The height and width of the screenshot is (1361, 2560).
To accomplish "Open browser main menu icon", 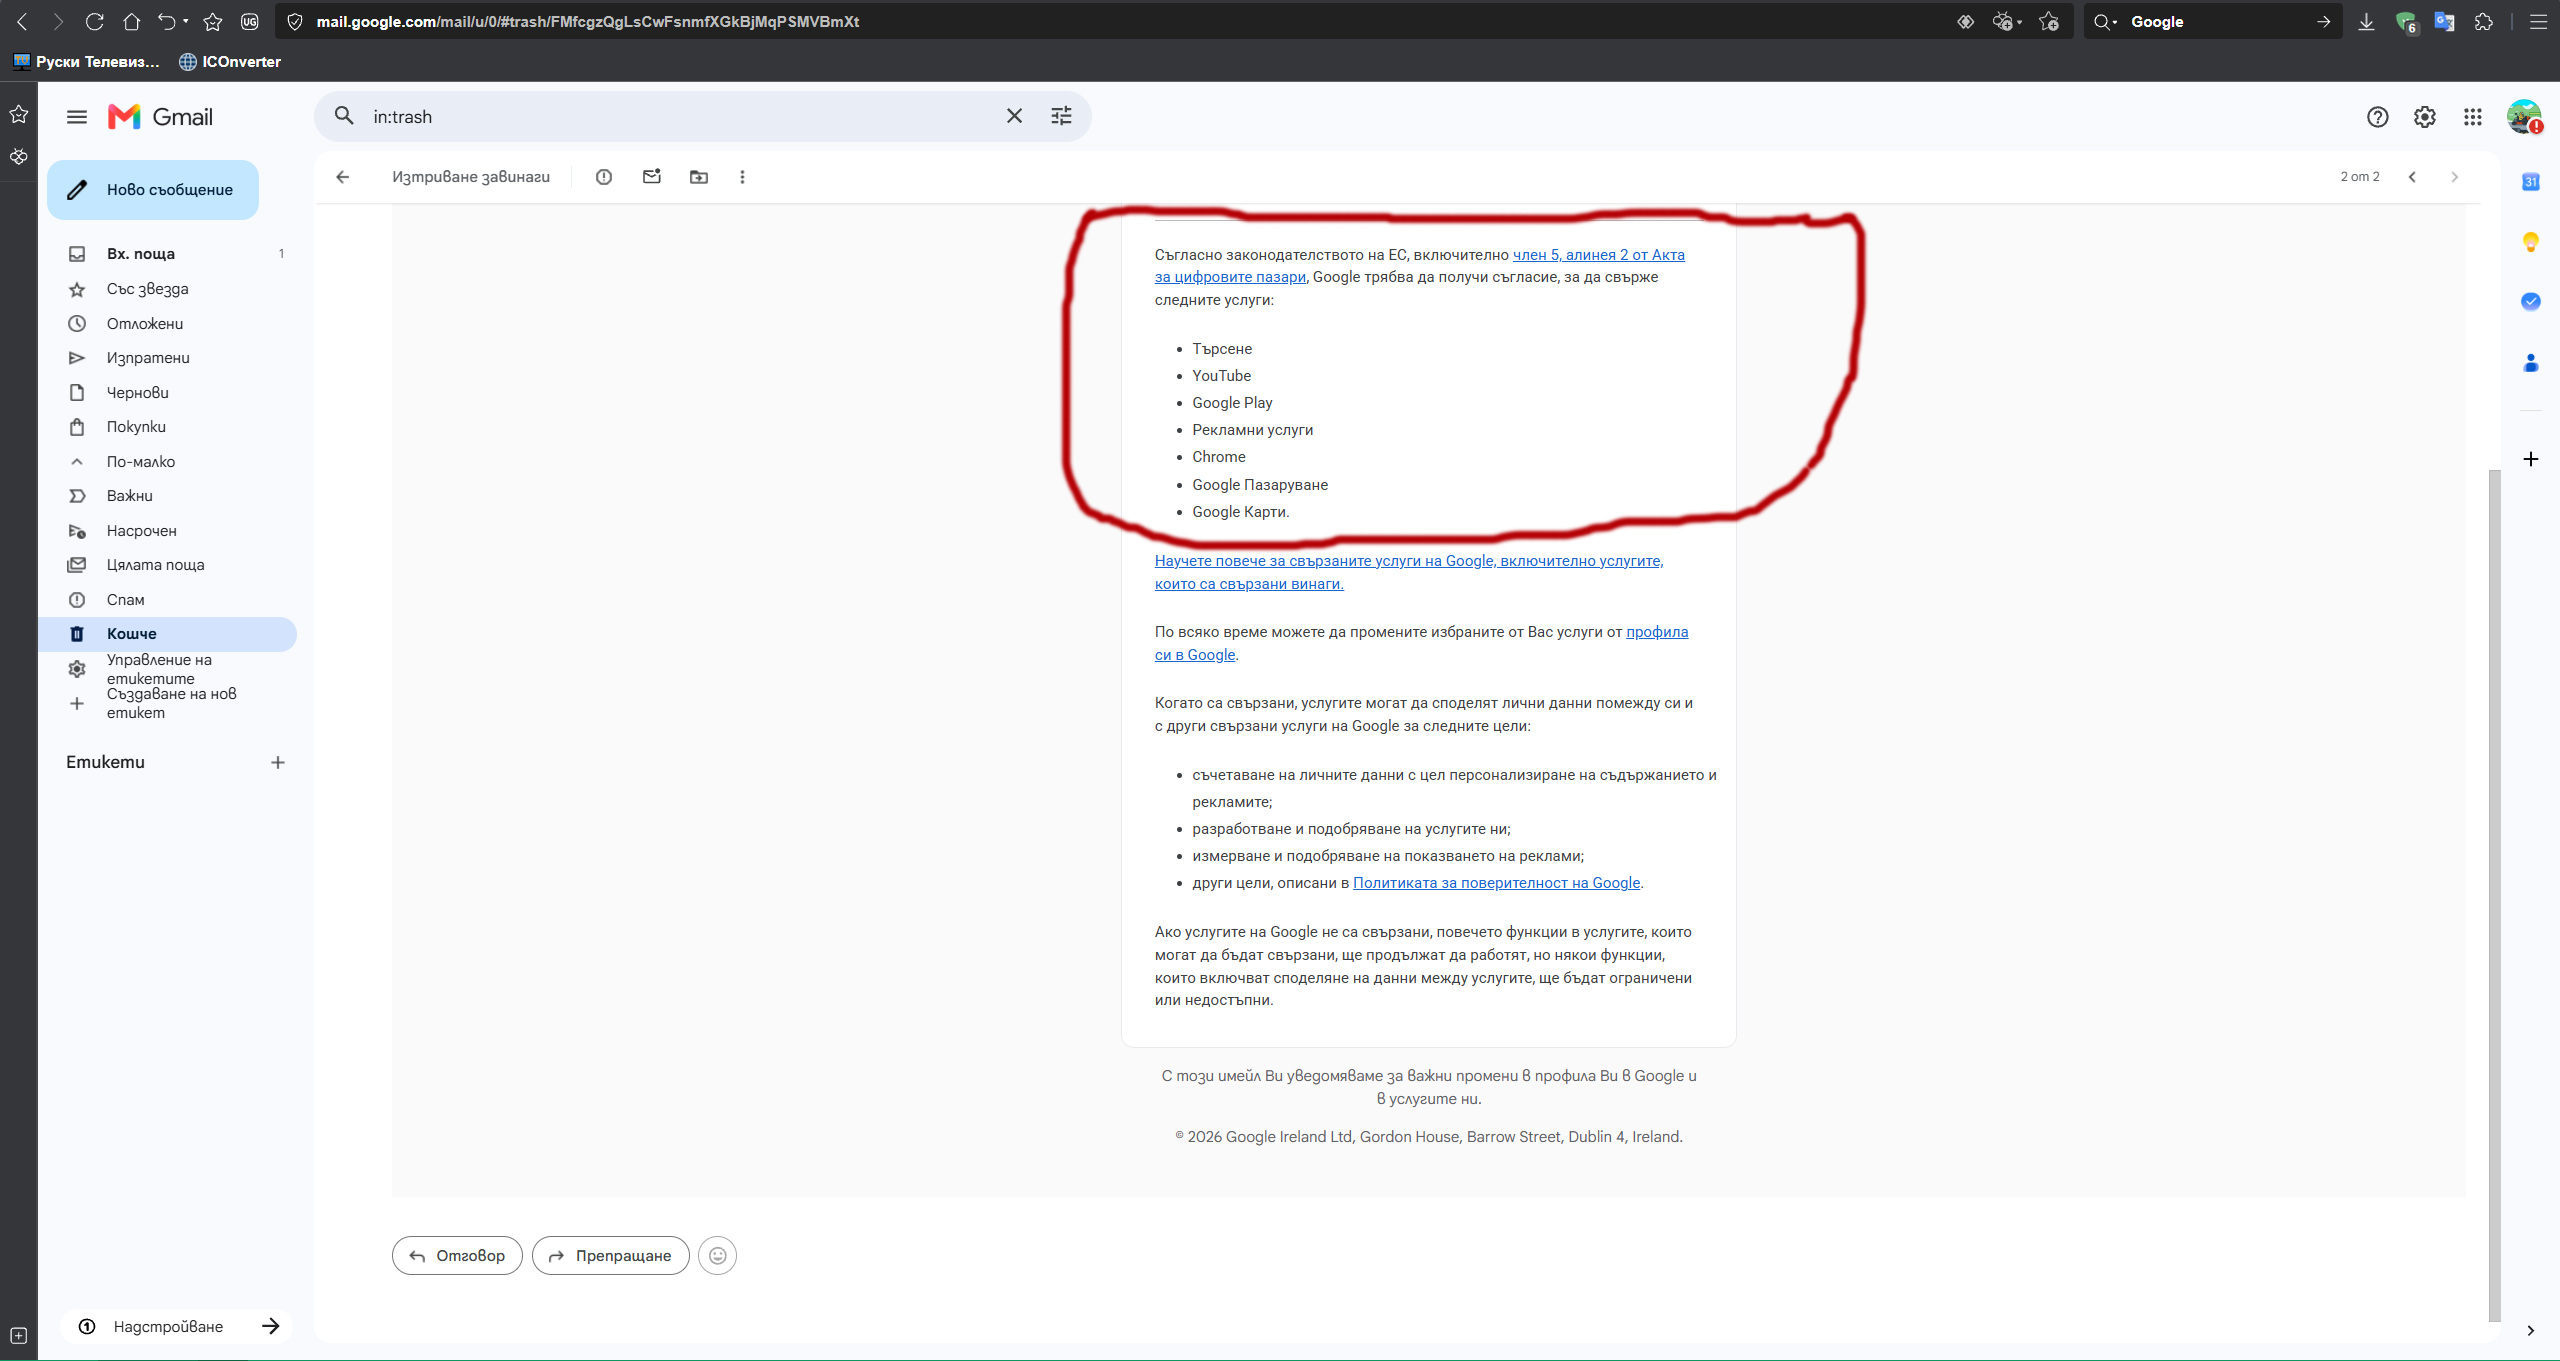I will 2538,22.
